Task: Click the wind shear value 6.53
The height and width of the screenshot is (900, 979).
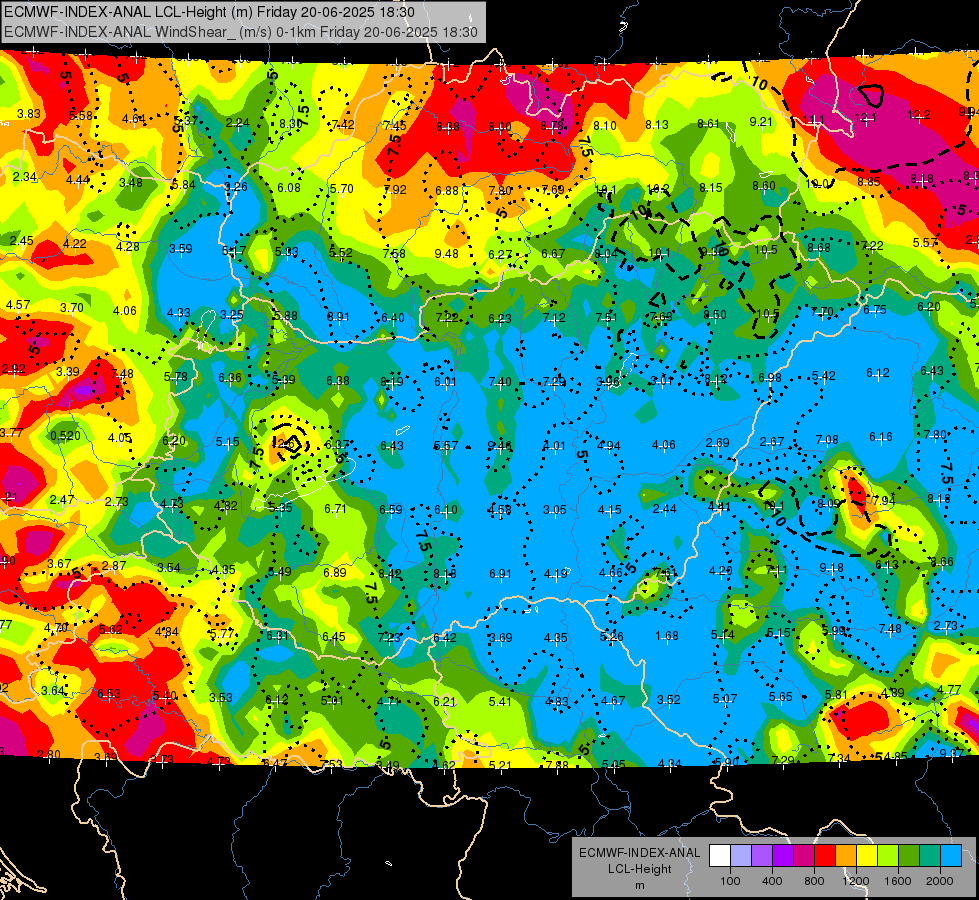Action: [x=109, y=694]
